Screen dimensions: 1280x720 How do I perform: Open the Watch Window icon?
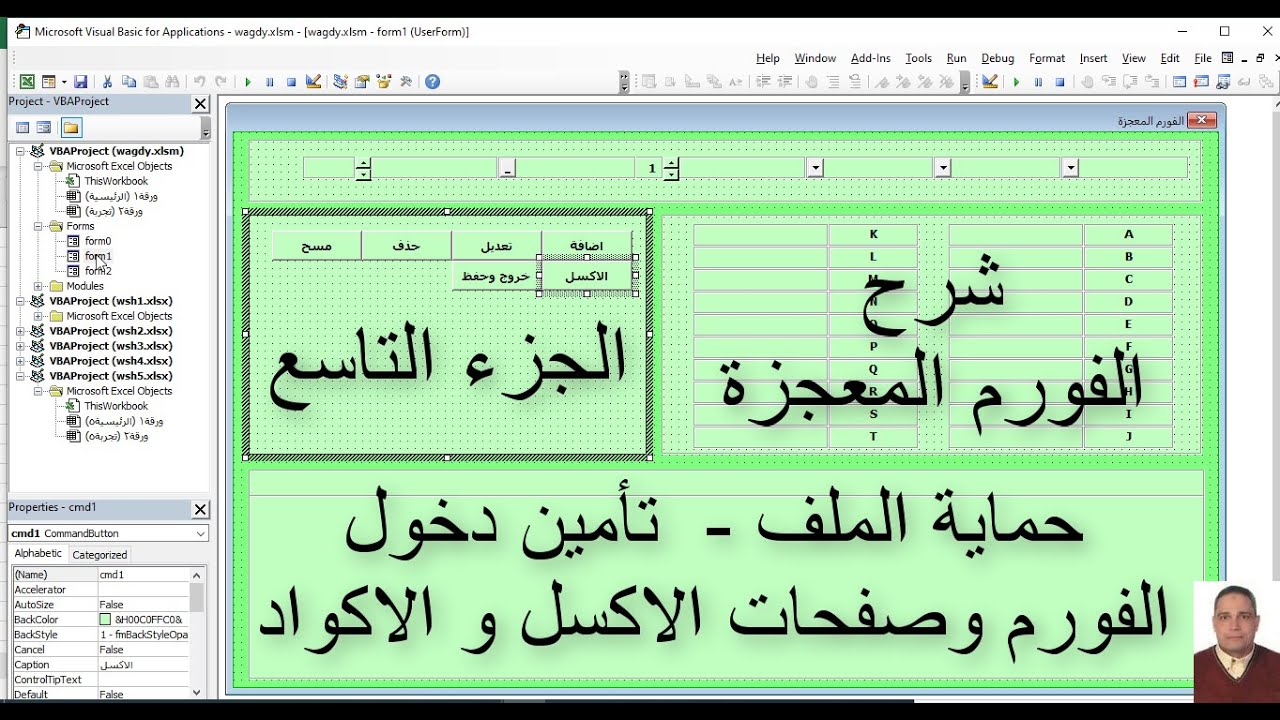tap(1224, 82)
